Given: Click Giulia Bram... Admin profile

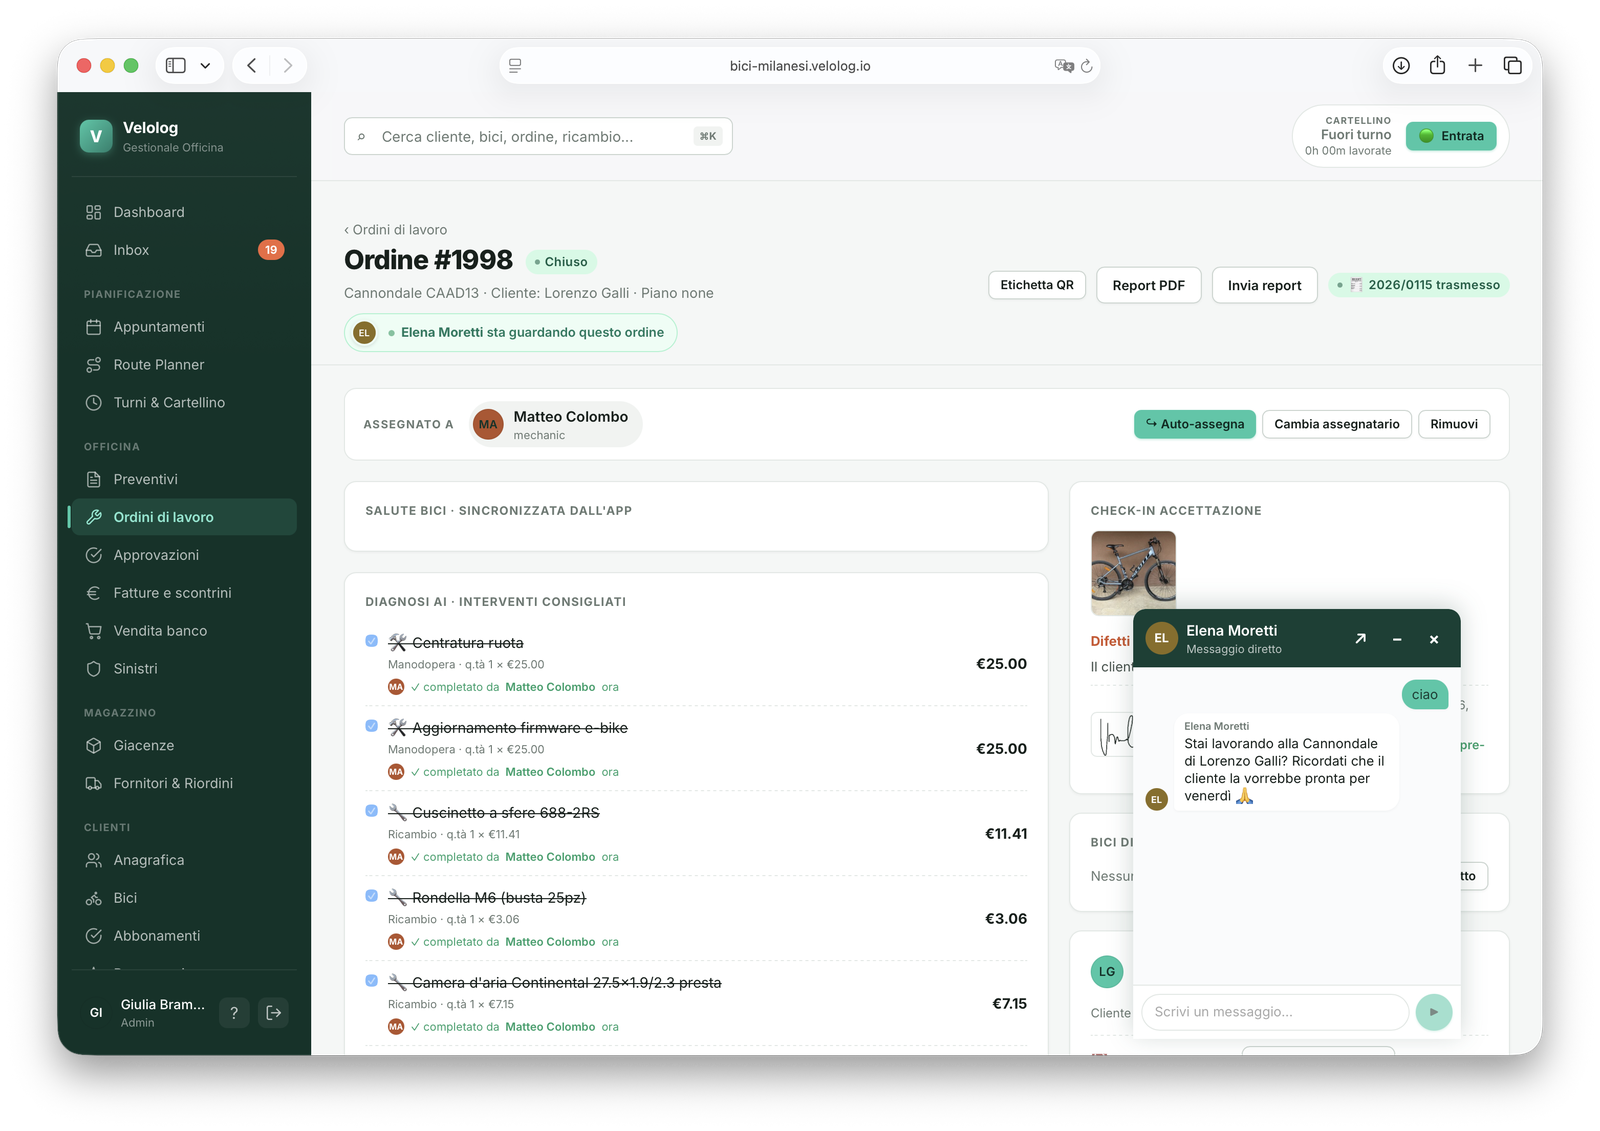Looking at the screenshot, I should pyautogui.click(x=148, y=1013).
